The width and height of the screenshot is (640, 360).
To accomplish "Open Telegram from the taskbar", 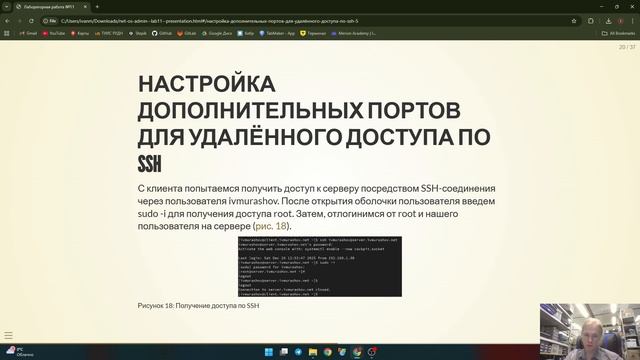I will [x=298, y=352].
